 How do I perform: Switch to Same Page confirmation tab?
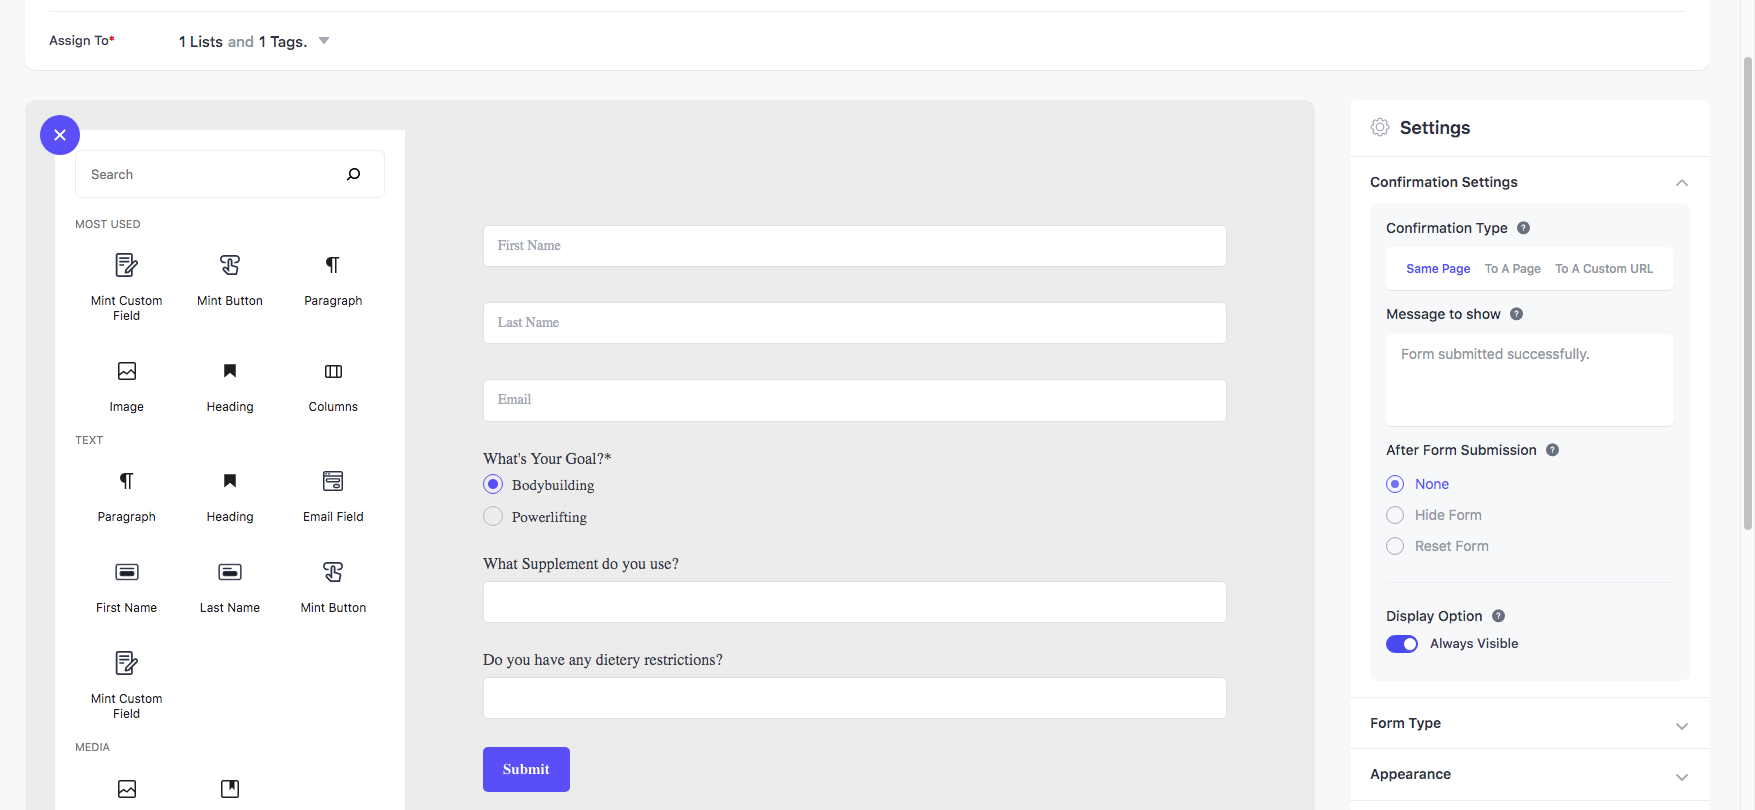[1438, 269]
